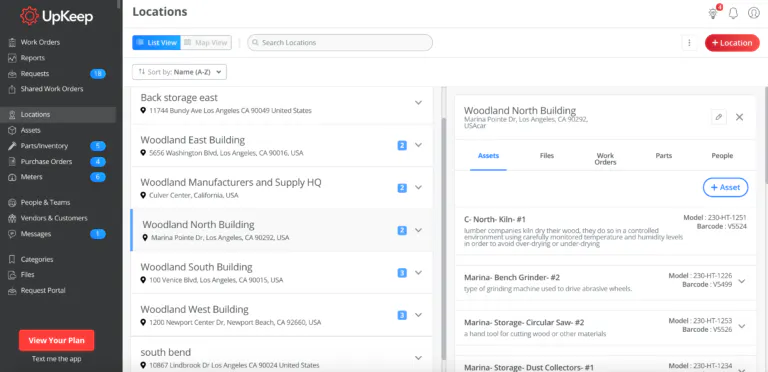Click the Request Portal icon

12,291
